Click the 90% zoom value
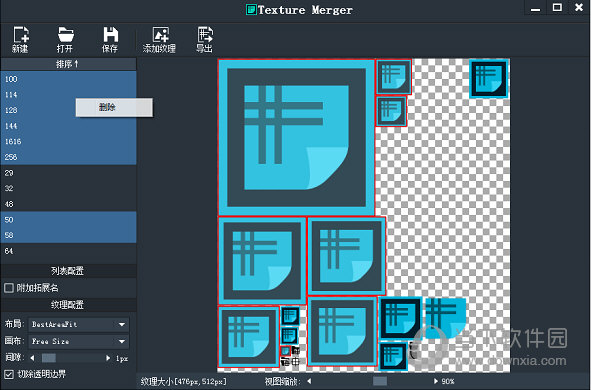Viewport: 591px width, 390px height. click(448, 381)
